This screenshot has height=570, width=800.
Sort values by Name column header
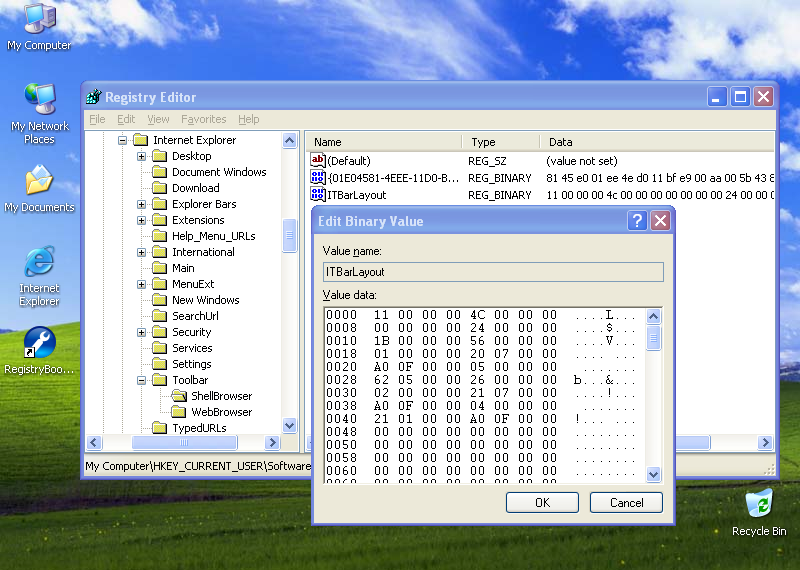click(384, 142)
